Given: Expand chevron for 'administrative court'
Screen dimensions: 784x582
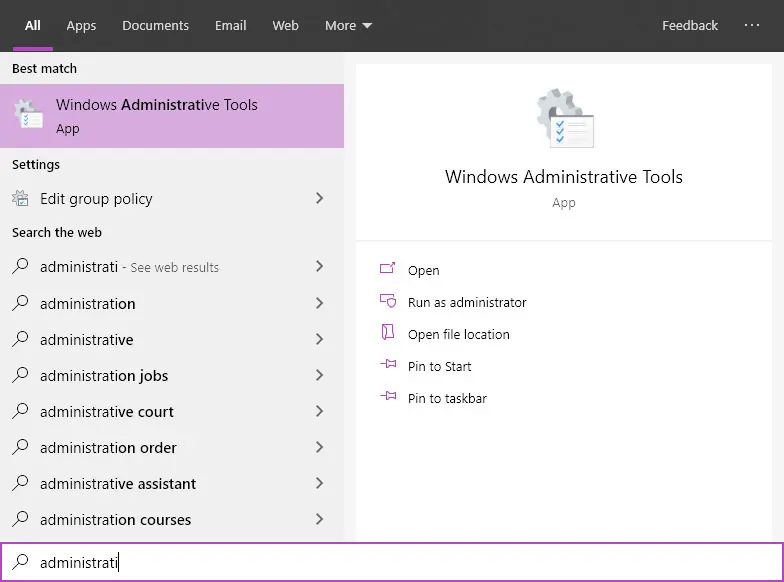Looking at the screenshot, I should [x=320, y=411].
